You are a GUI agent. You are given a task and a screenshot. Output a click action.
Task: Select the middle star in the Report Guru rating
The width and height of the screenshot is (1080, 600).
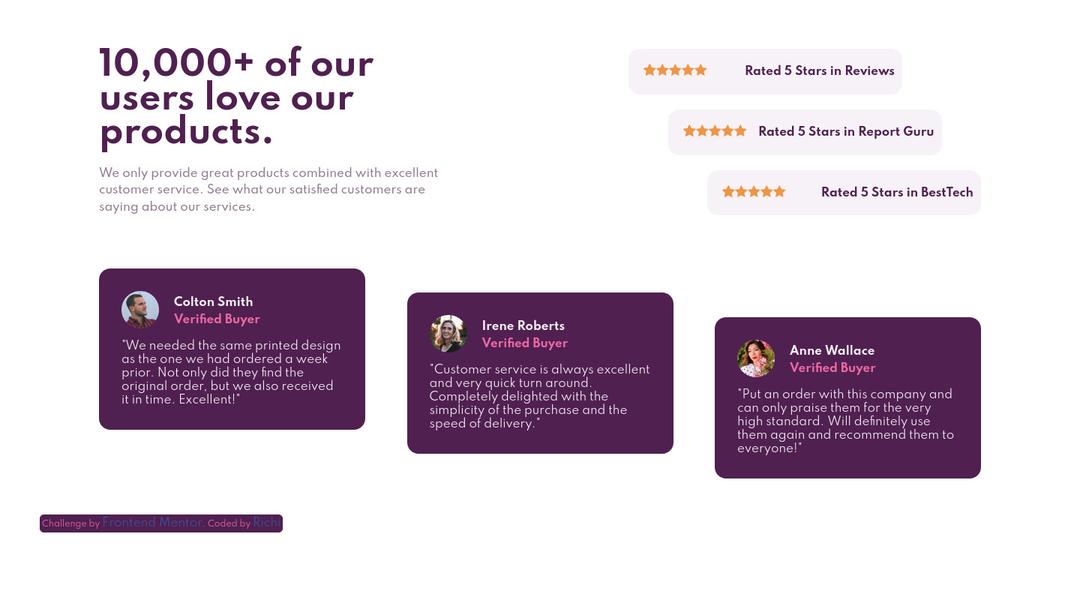coord(715,130)
